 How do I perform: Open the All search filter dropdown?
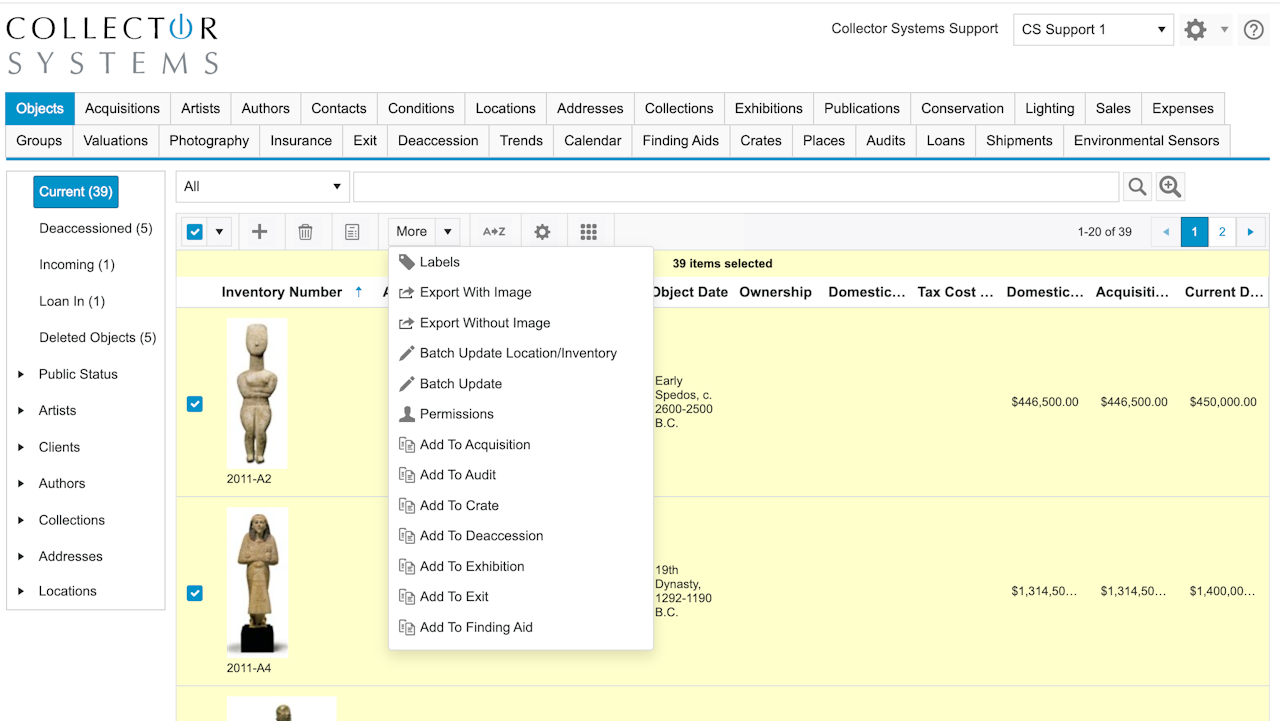point(263,187)
